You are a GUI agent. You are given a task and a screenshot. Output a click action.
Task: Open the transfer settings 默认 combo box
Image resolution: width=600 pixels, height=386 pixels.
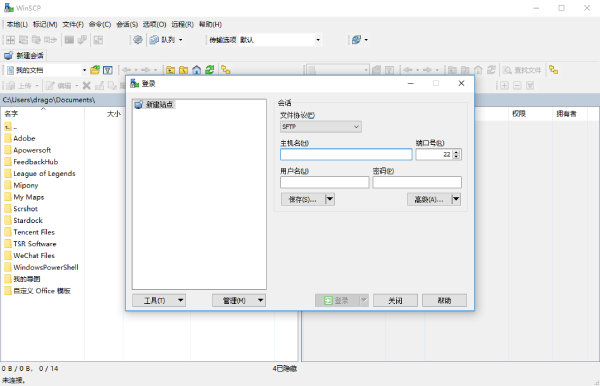coord(280,40)
